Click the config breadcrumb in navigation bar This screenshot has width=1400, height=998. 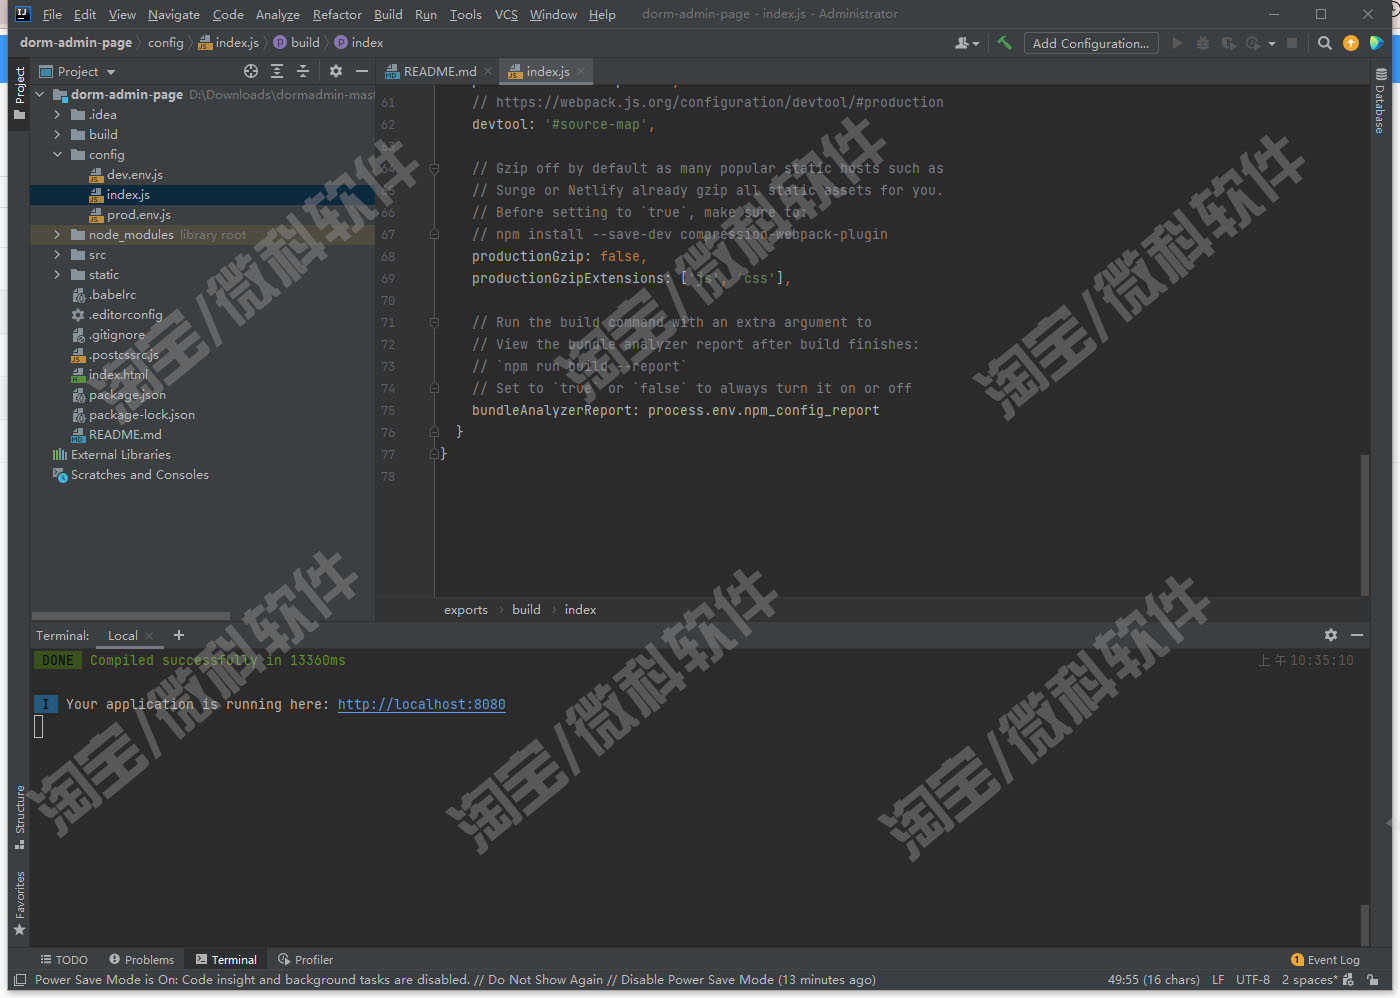166,43
